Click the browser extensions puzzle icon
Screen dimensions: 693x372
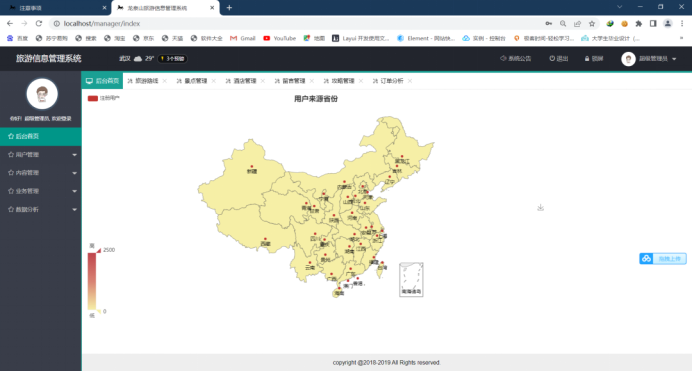[x=638, y=23]
